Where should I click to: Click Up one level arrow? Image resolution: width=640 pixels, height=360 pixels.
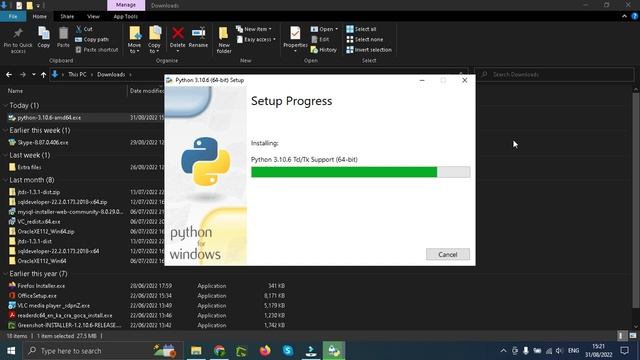43,75
